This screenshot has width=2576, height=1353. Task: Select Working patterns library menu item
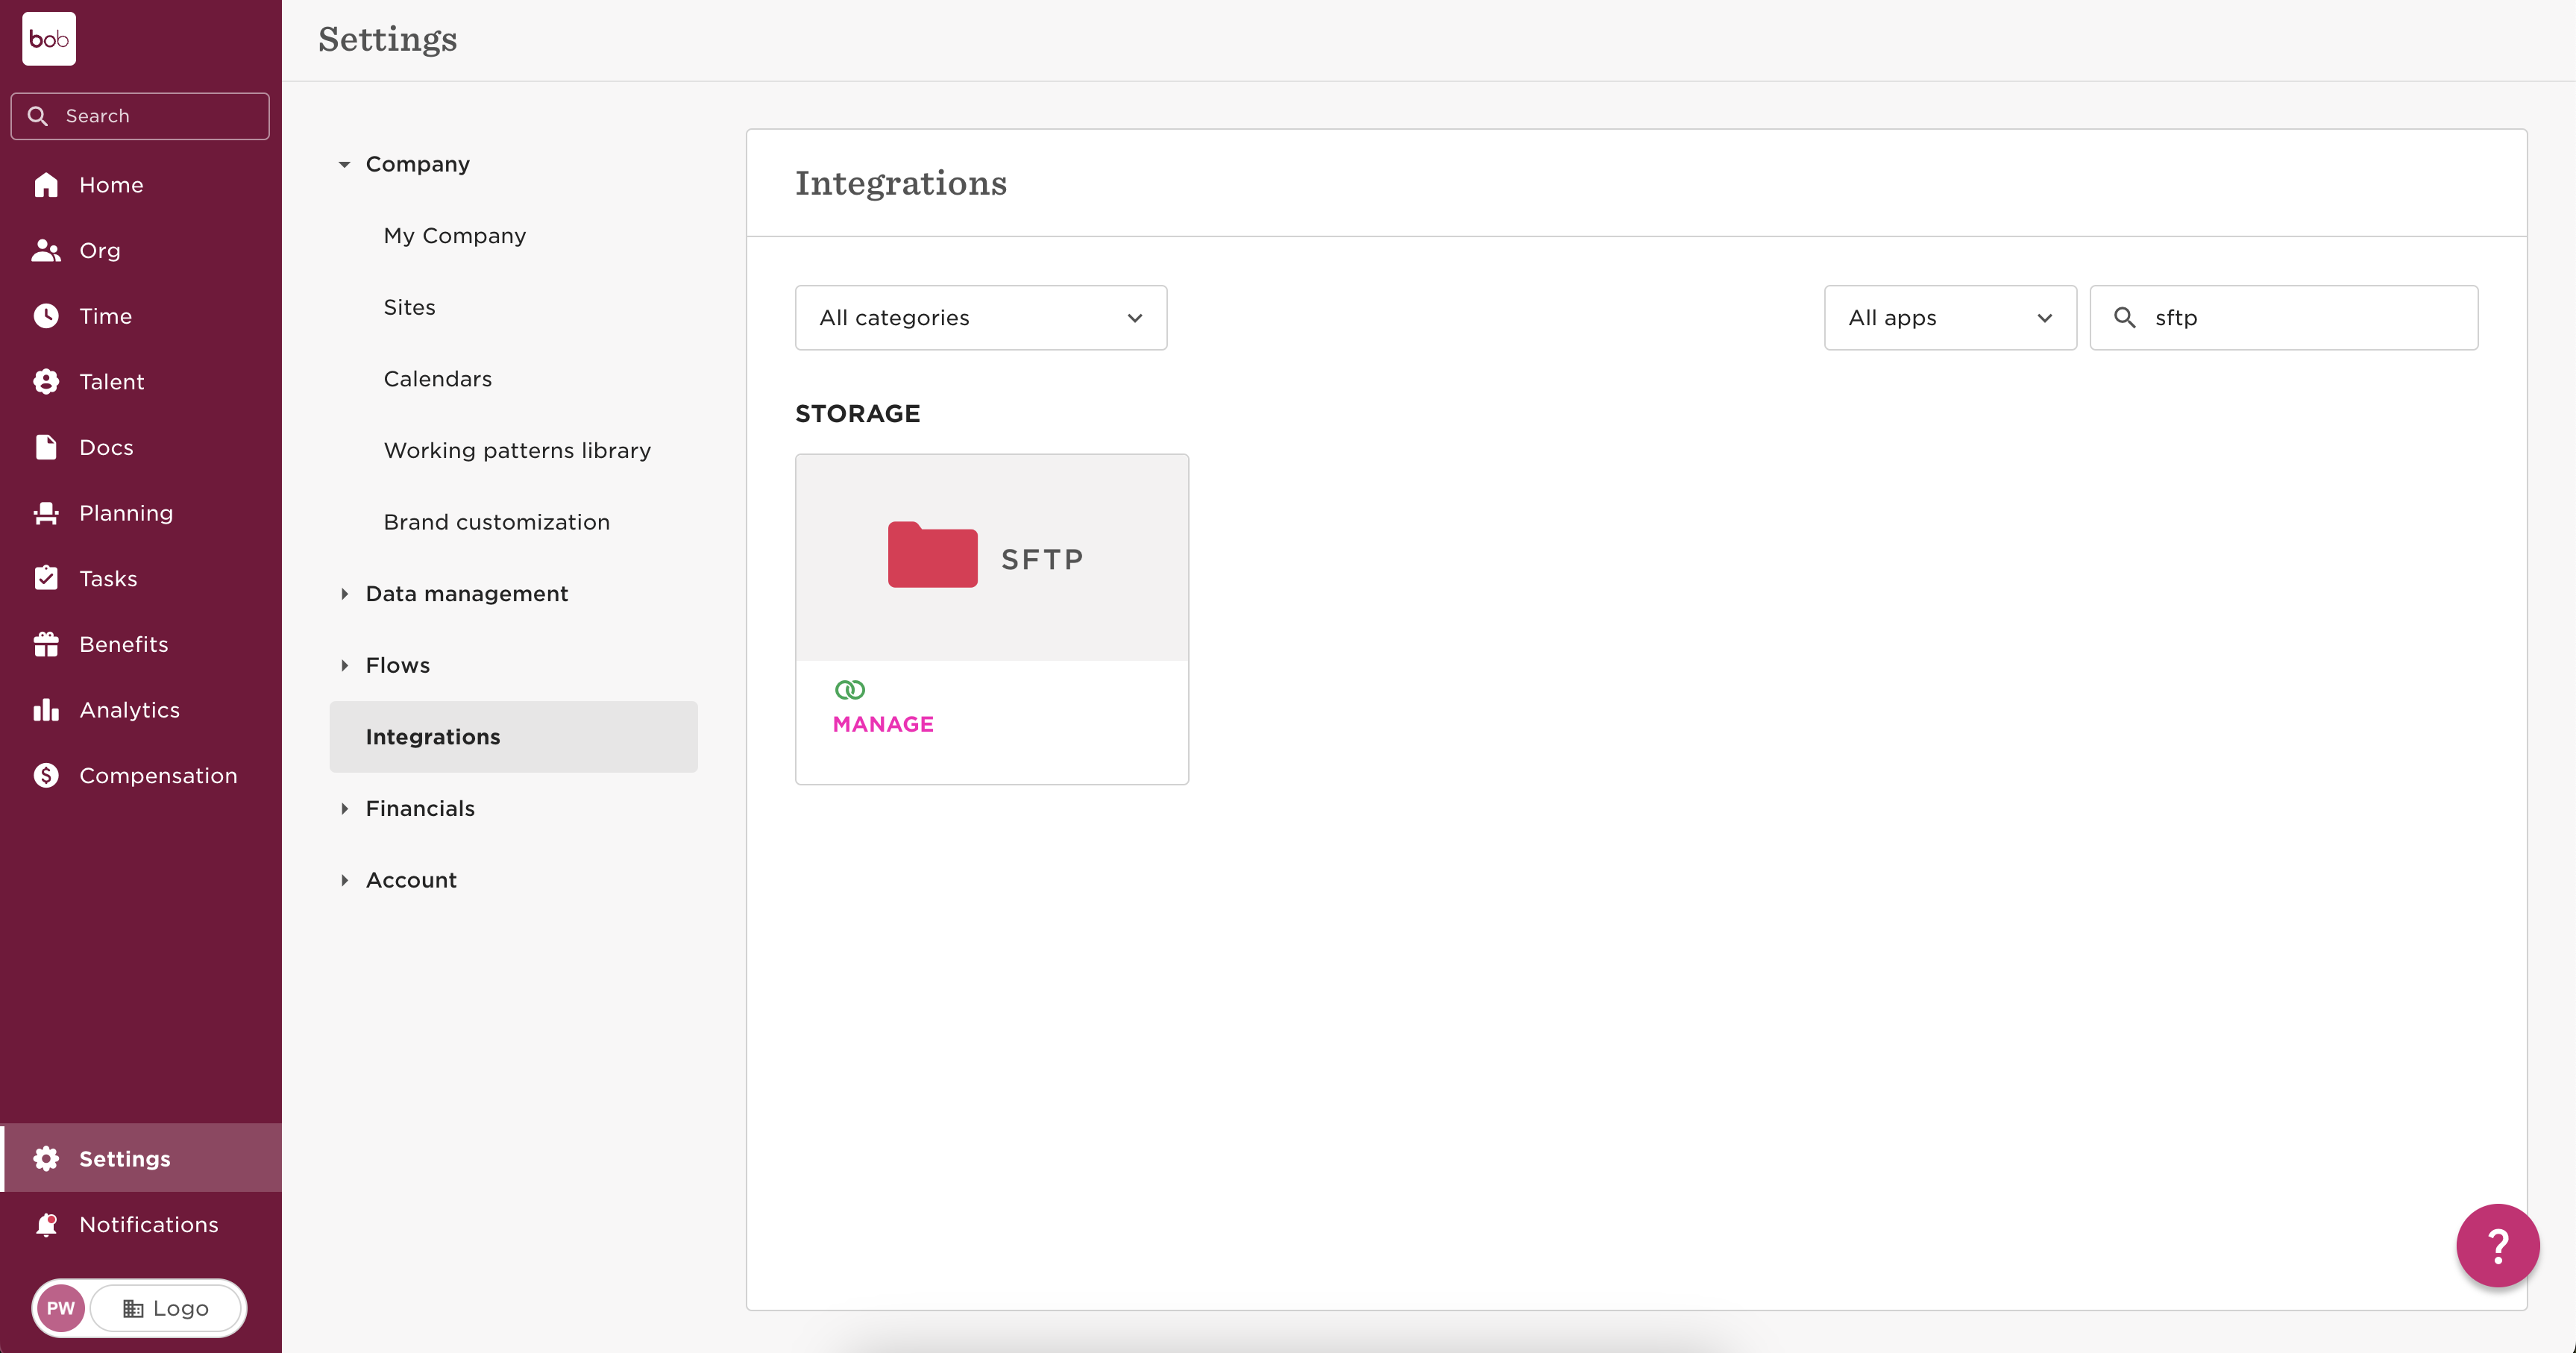coord(517,450)
